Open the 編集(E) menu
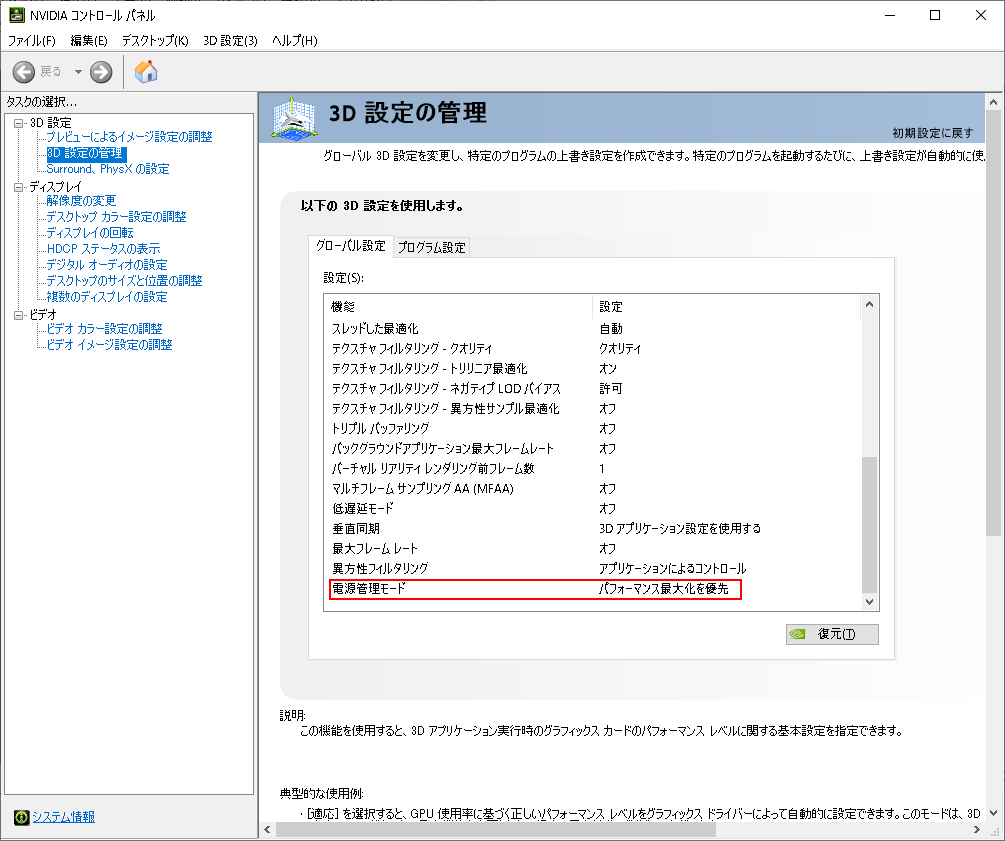Image resolution: width=1005 pixels, height=841 pixels. (88, 40)
